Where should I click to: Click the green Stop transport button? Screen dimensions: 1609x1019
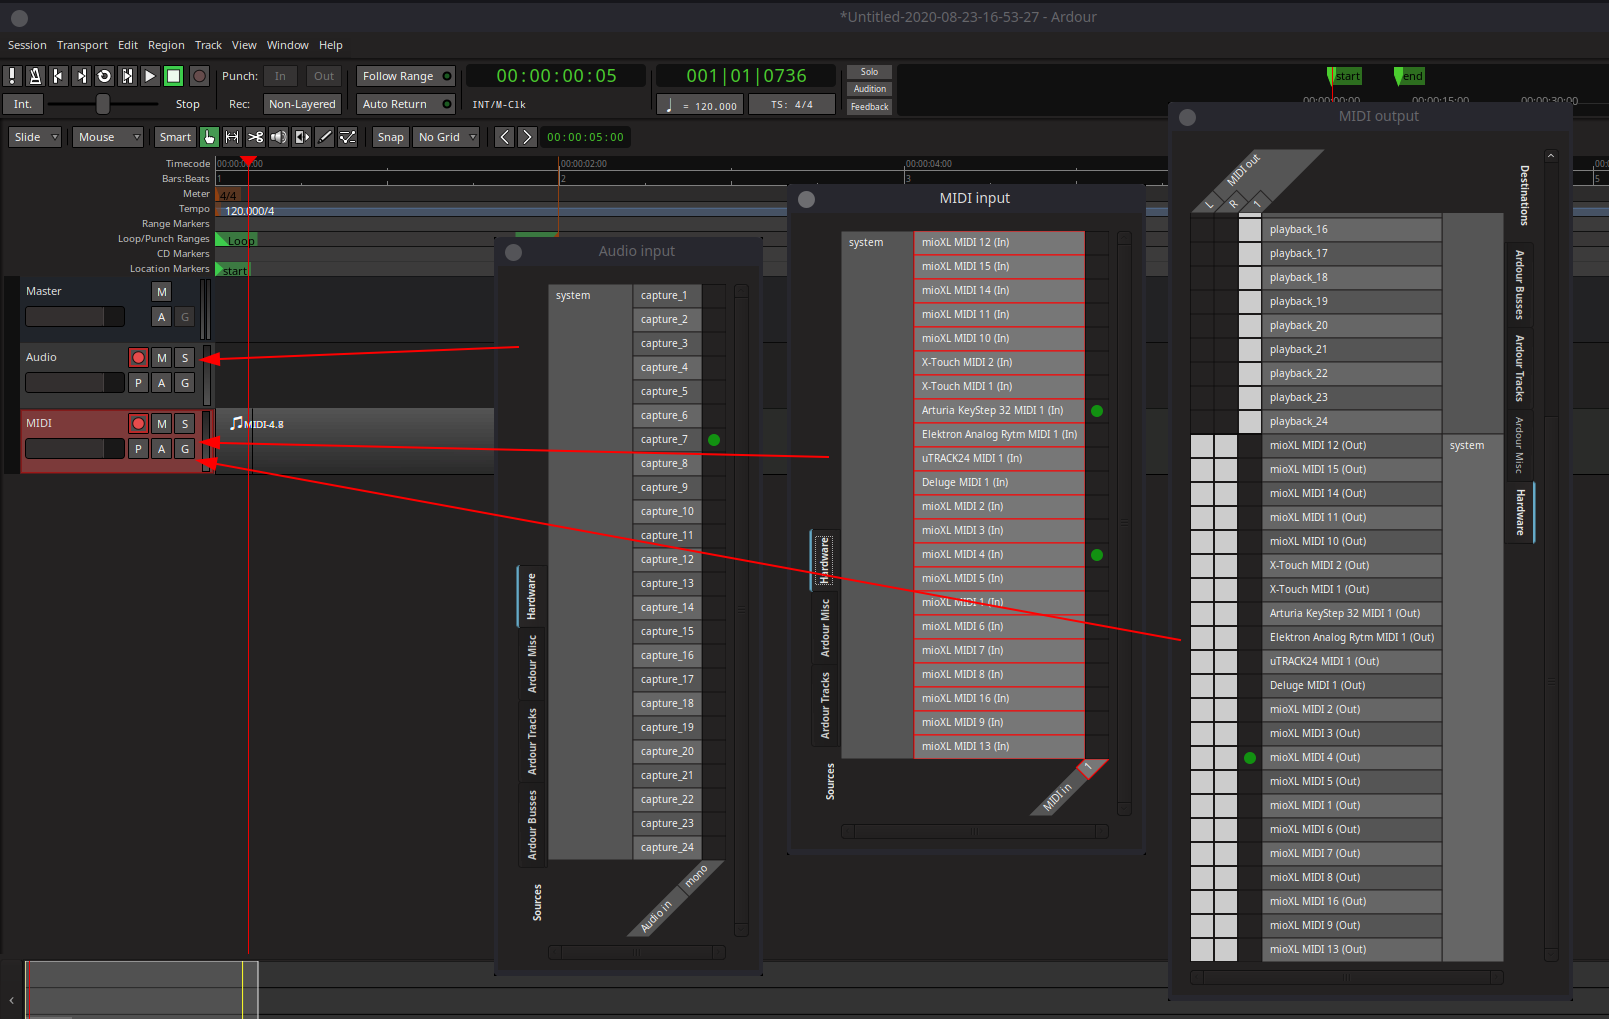tap(173, 76)
